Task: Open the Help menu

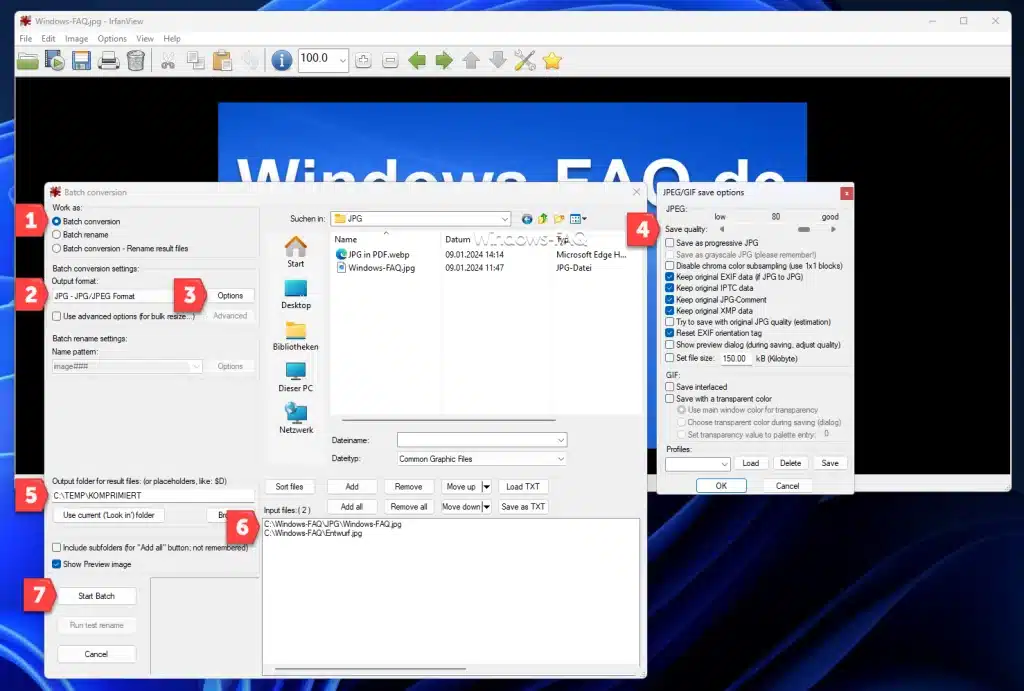Action: pos(172,39)
